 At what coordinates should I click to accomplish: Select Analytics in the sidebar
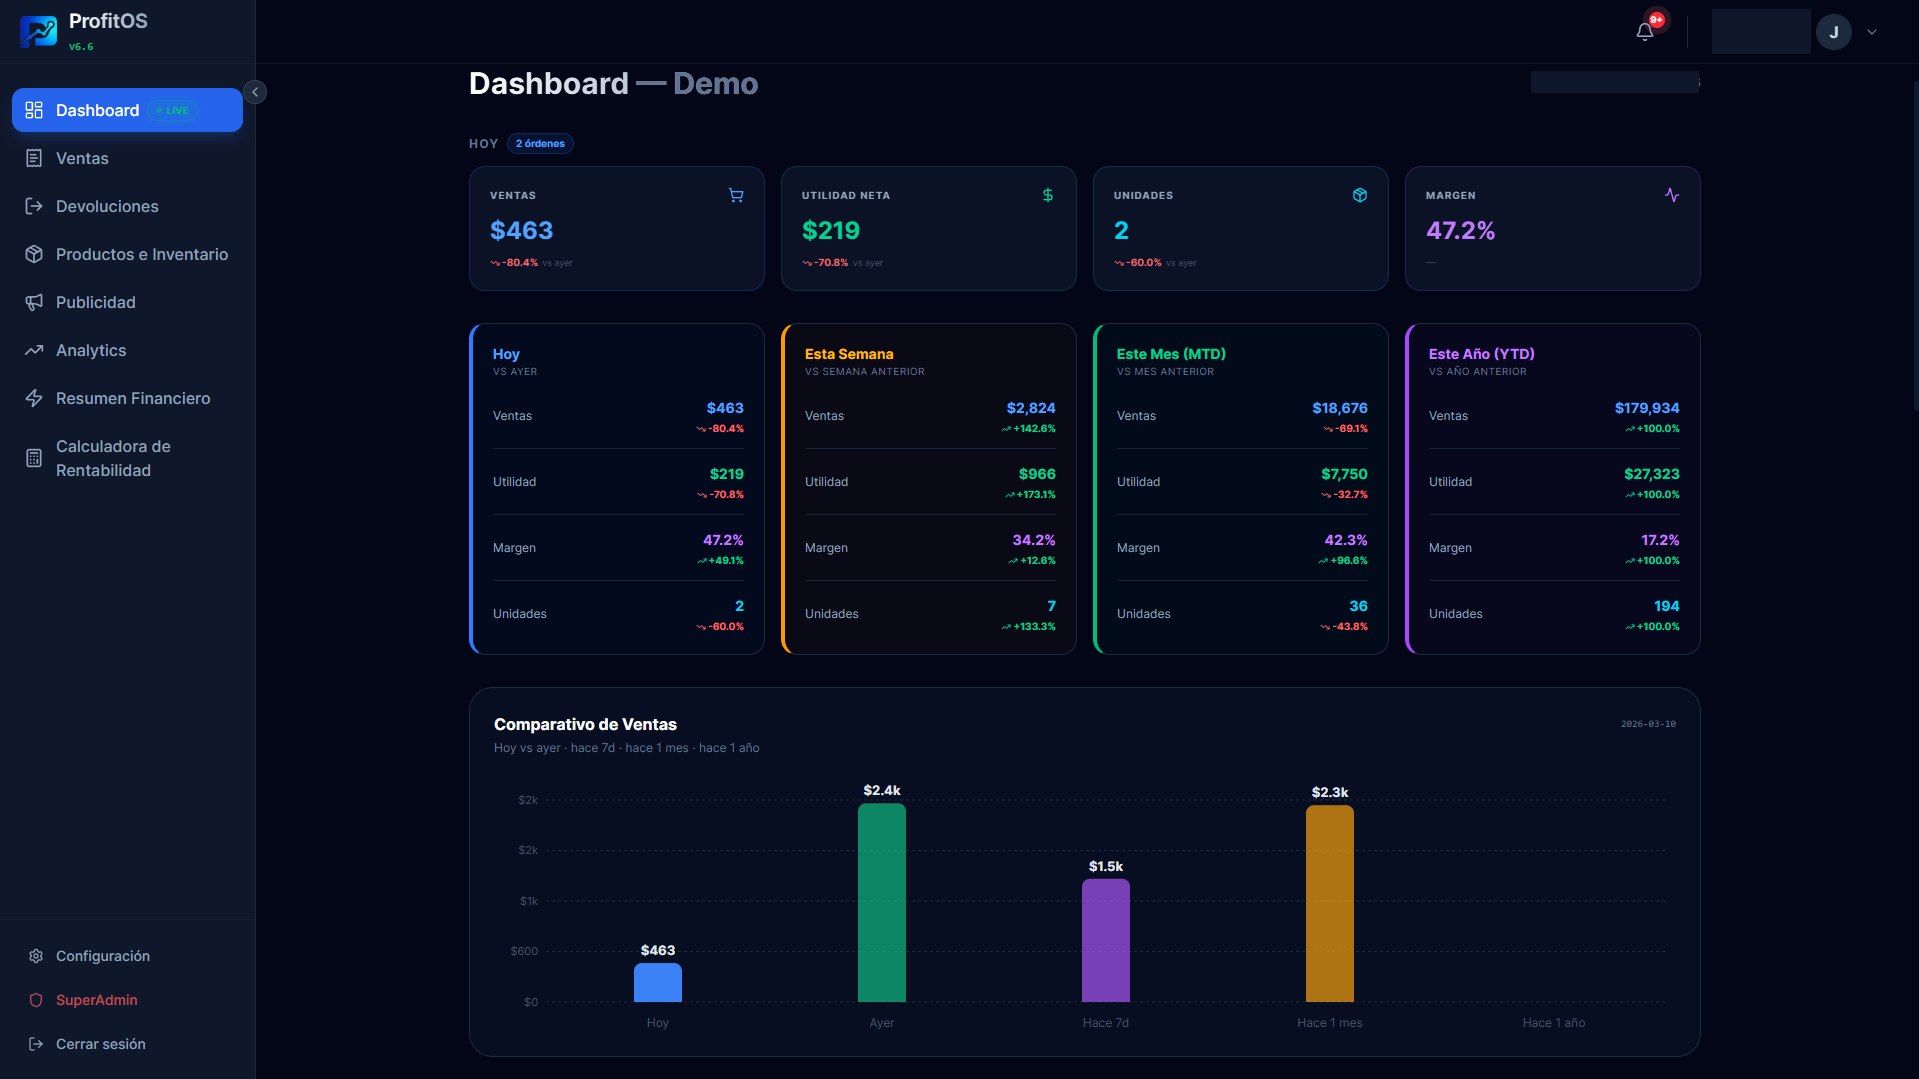[127, 350]
